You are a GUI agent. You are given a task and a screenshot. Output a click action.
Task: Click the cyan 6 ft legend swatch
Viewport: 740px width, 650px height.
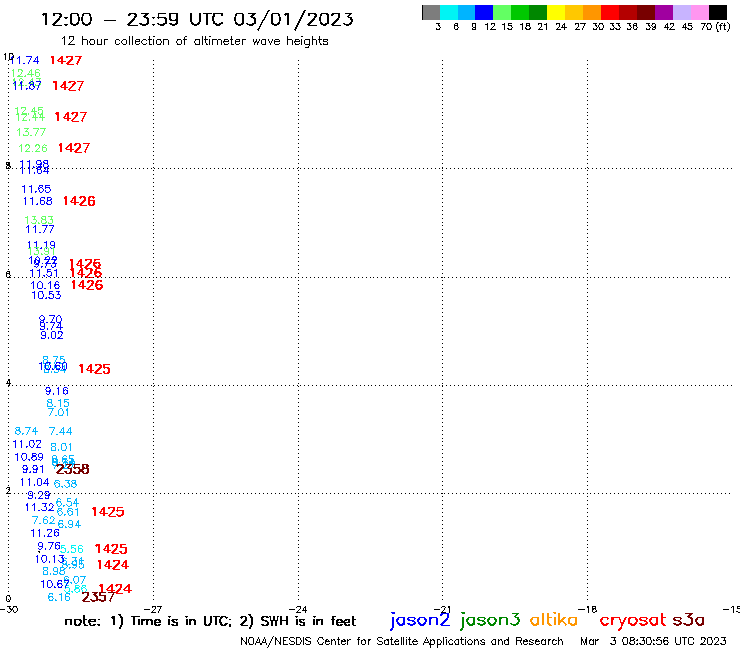click(449, 12)
